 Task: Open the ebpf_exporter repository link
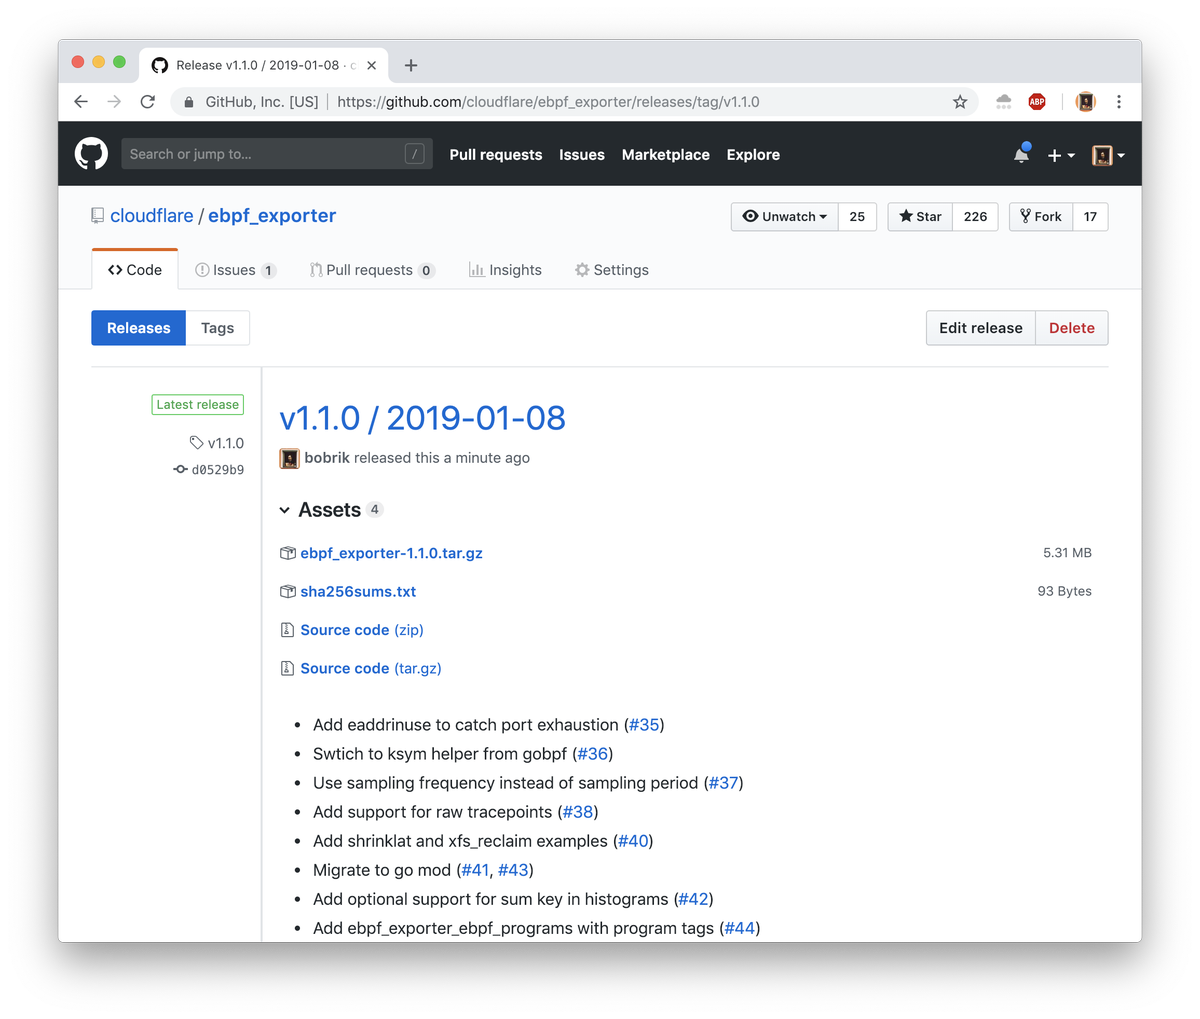click(x=272, y=216)
